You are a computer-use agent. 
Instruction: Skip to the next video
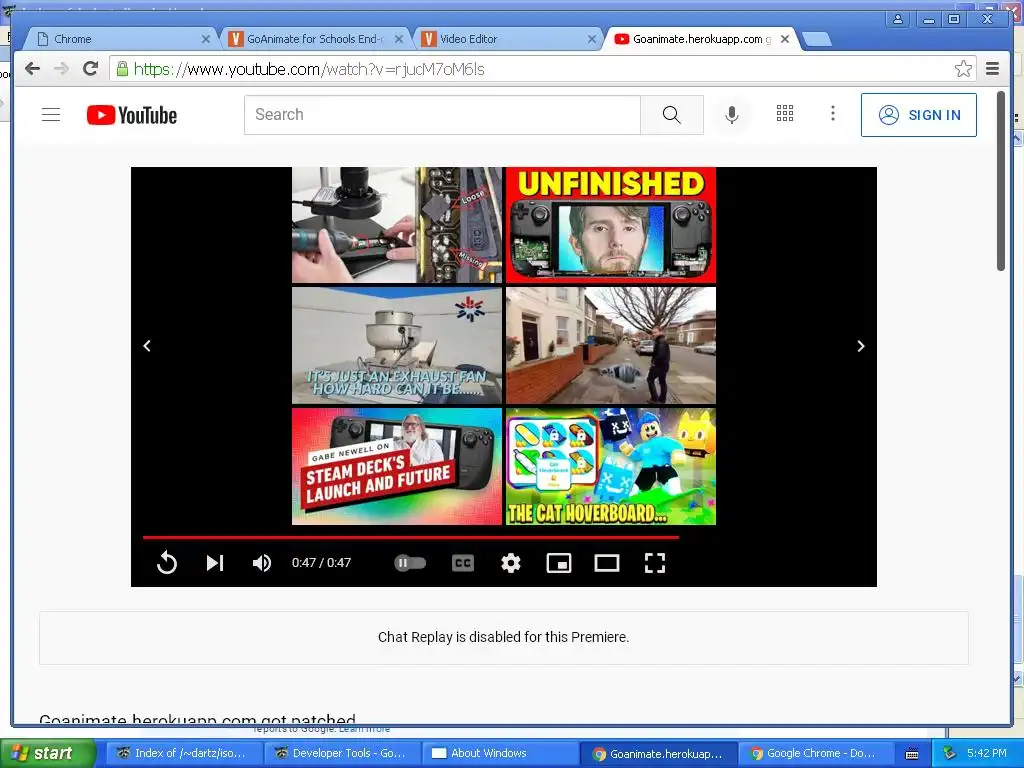coord(215,562)
